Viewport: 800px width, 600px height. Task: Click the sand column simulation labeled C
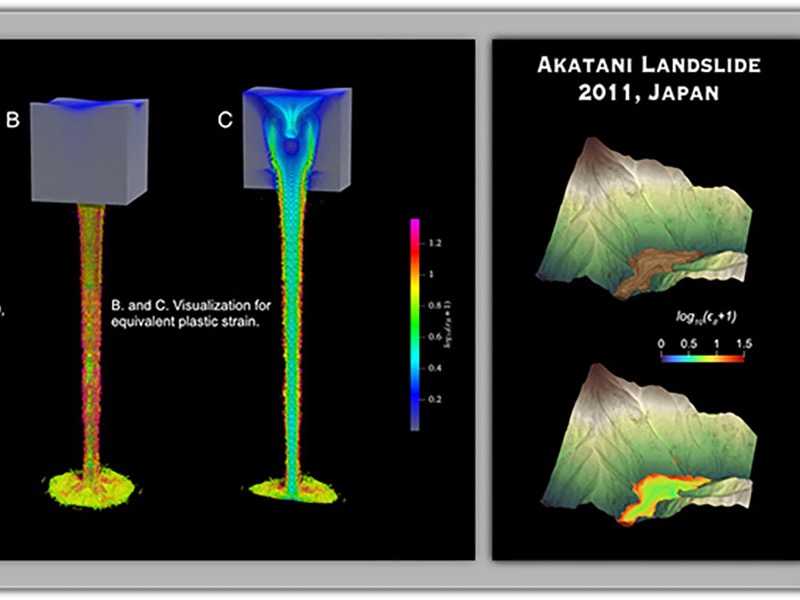click(x=296, y=295)
